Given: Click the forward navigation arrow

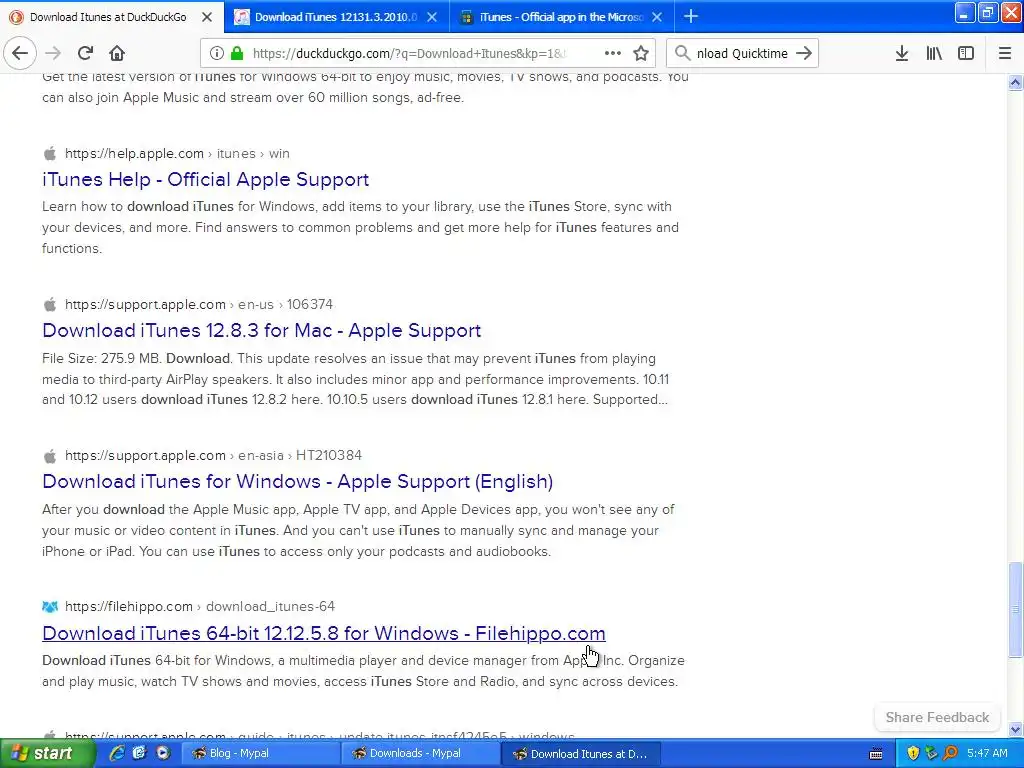Looking at the screenshot, I should [54, 53].
